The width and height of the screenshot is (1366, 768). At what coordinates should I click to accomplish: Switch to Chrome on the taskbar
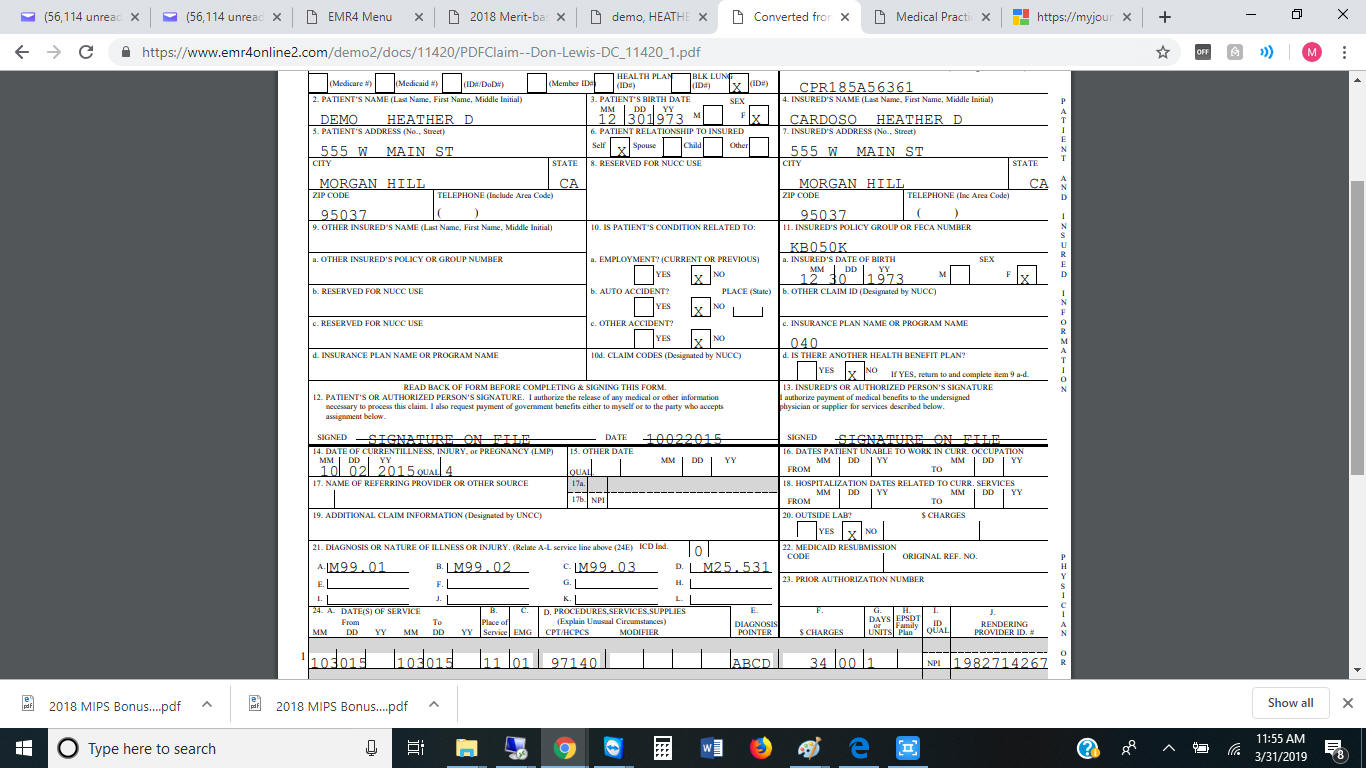pyautogui.click(x=564, y=748)
